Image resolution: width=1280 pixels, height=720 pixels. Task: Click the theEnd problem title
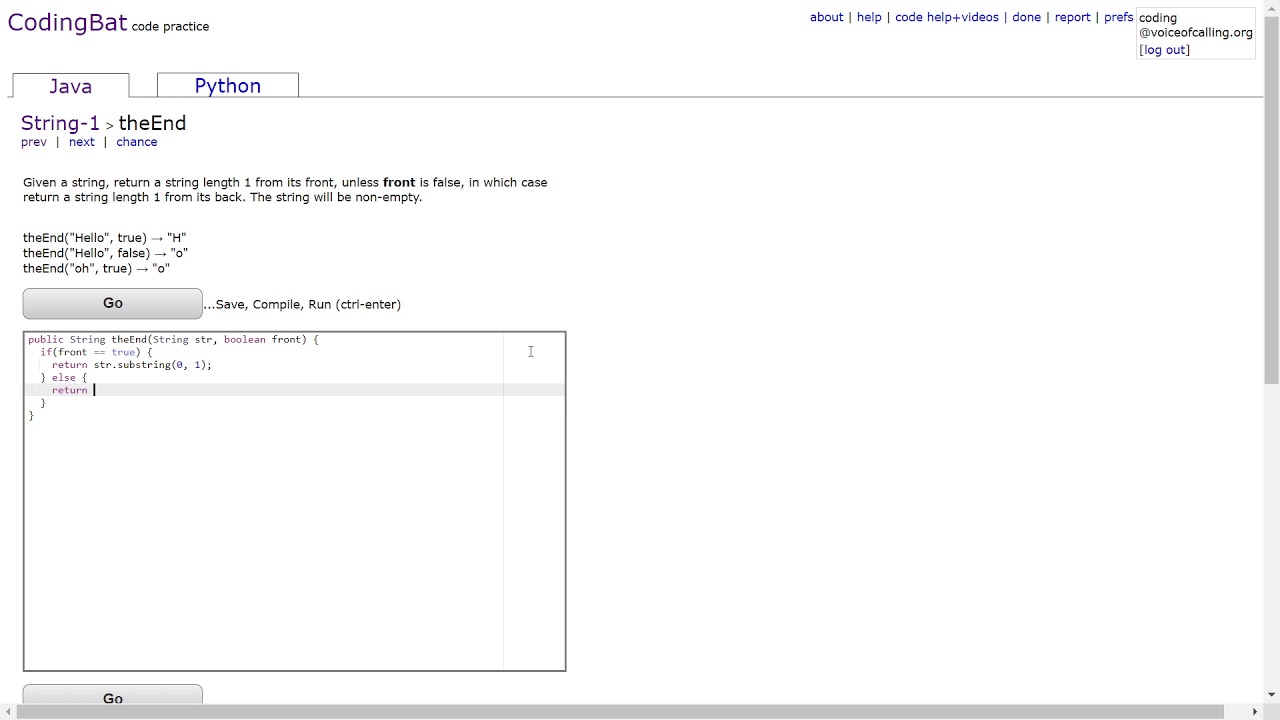point(152,123)
